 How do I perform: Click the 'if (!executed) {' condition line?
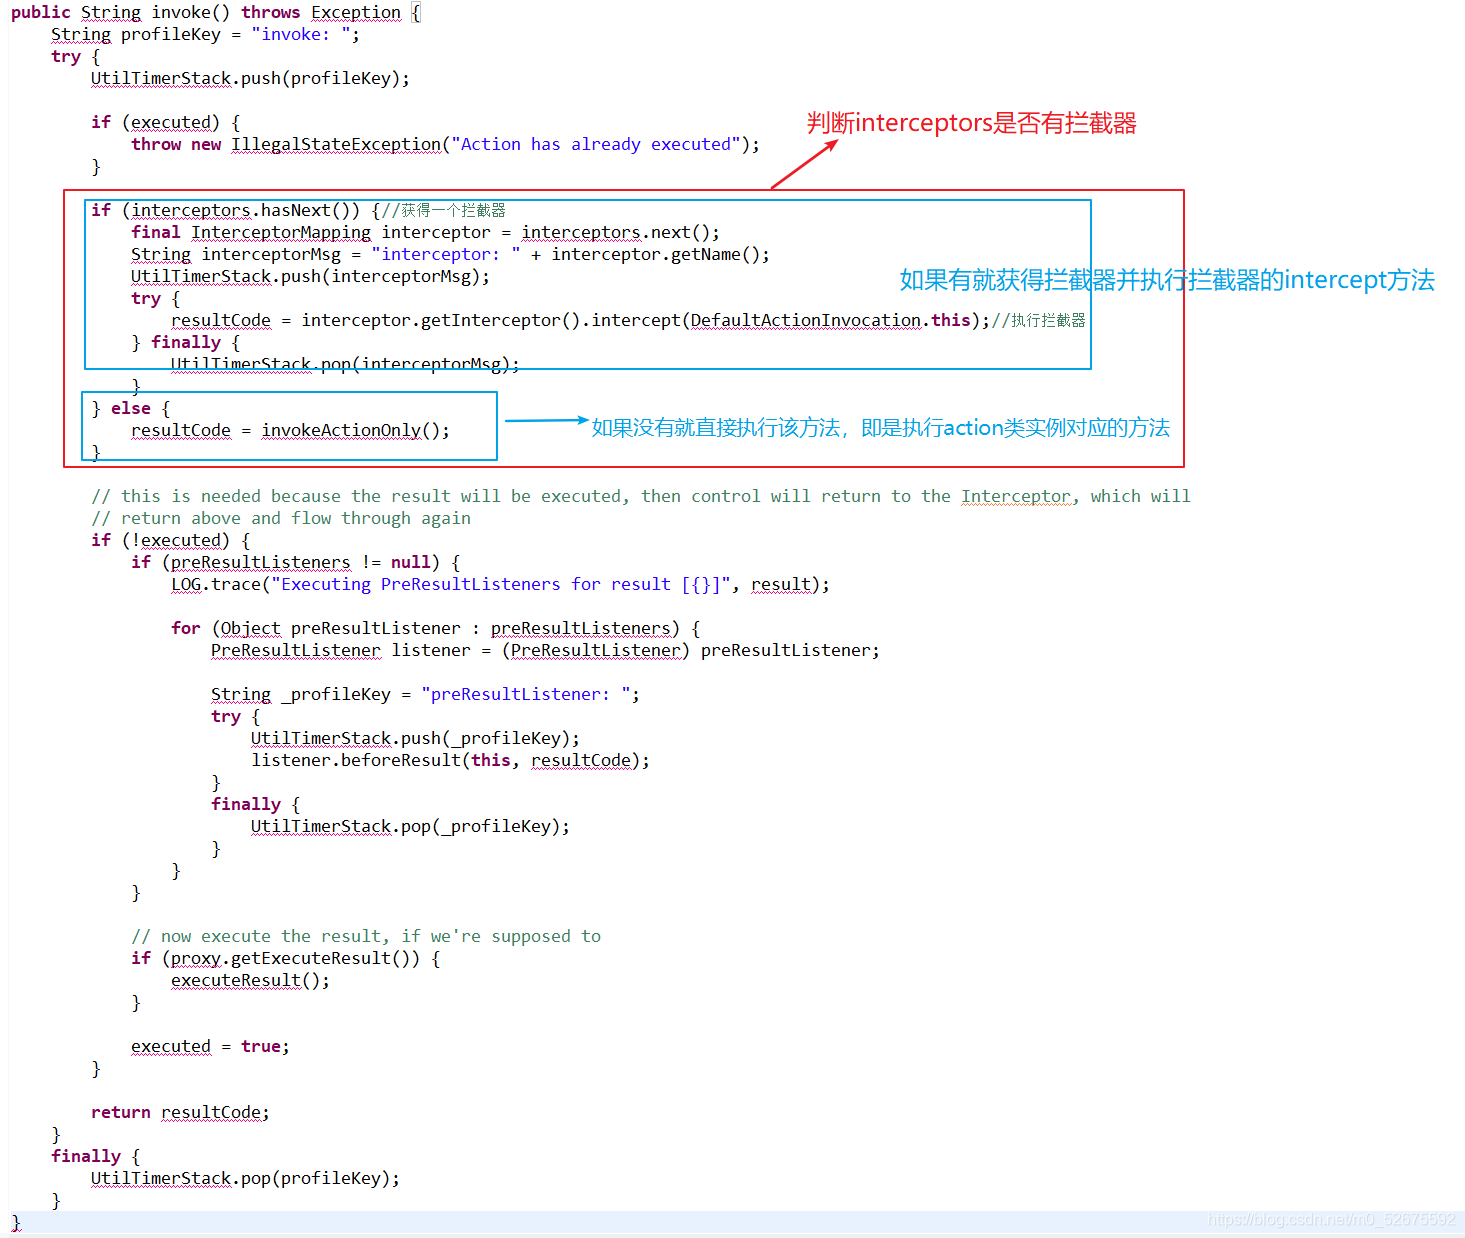coord(170,540)
